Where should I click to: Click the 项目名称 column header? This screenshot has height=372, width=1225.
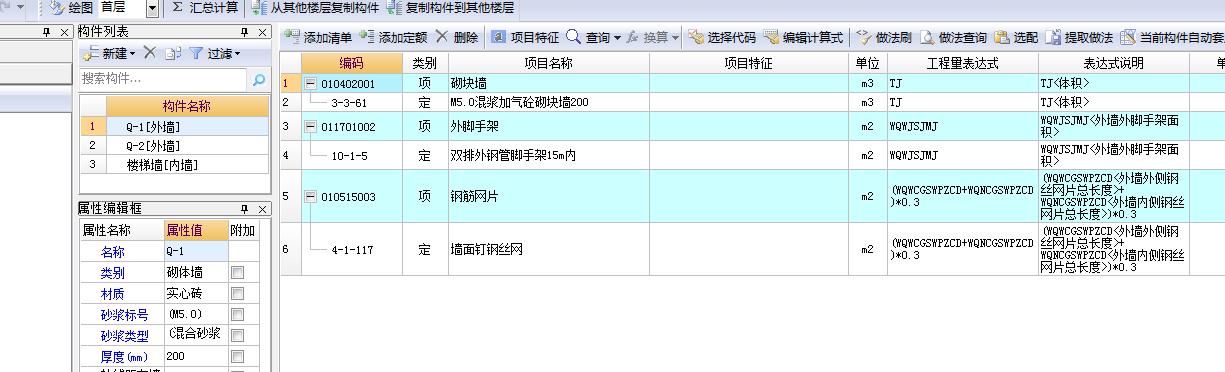549,62
